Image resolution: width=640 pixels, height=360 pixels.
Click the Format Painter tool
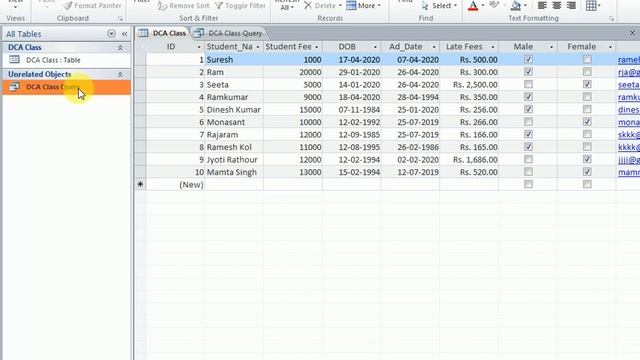[x=92, y=6]
